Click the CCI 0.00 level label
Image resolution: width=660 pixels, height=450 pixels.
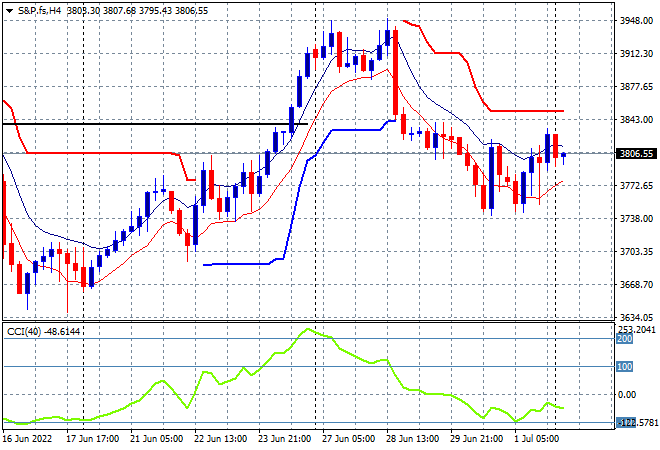point(627,394)
